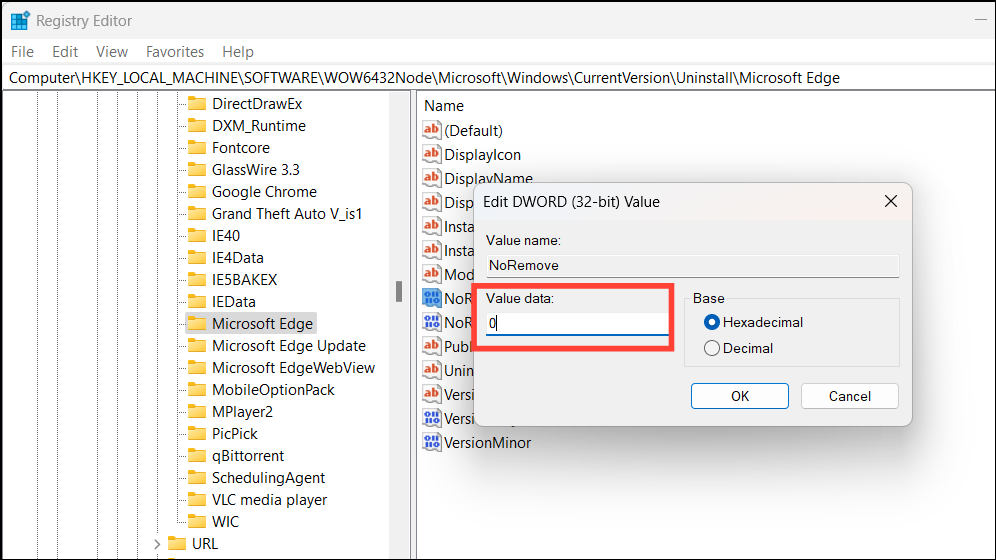Image resolution: width=996 pixels, height=560 pixels.
Task: Cancel the Edit DWORD dialog
Action: point(849,396)
